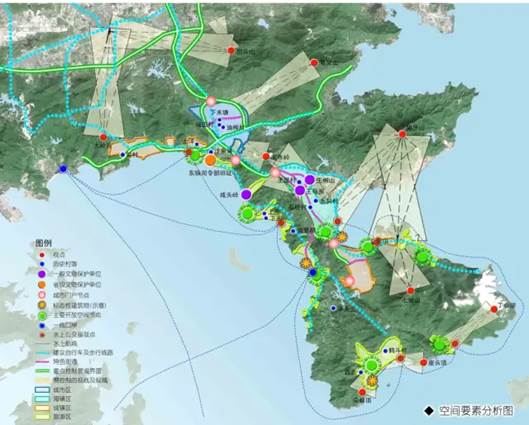Click the orange legend circle for 省级文物保护单位
The width and height of the screenshot is (529, 425).
coord(42,284)
